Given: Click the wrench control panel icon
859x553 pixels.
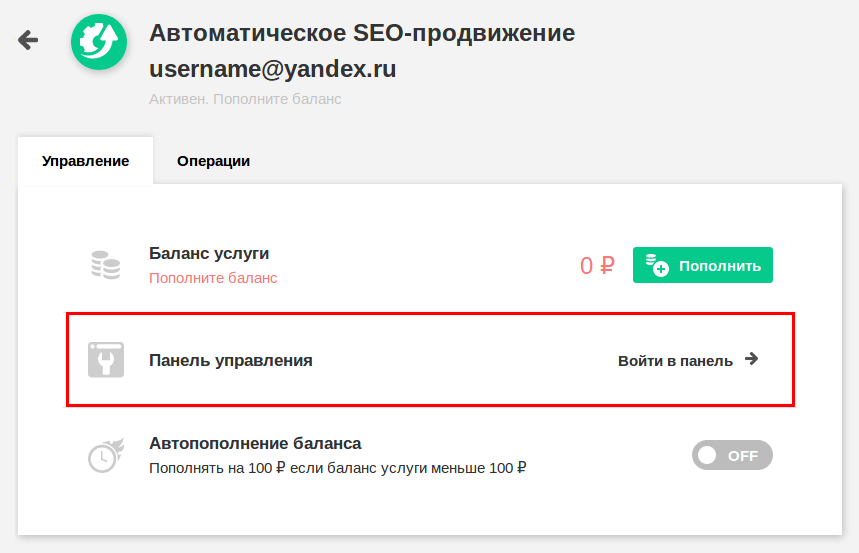Looking at the screenshot, I should pyautogui.click(x=106, y=360).
